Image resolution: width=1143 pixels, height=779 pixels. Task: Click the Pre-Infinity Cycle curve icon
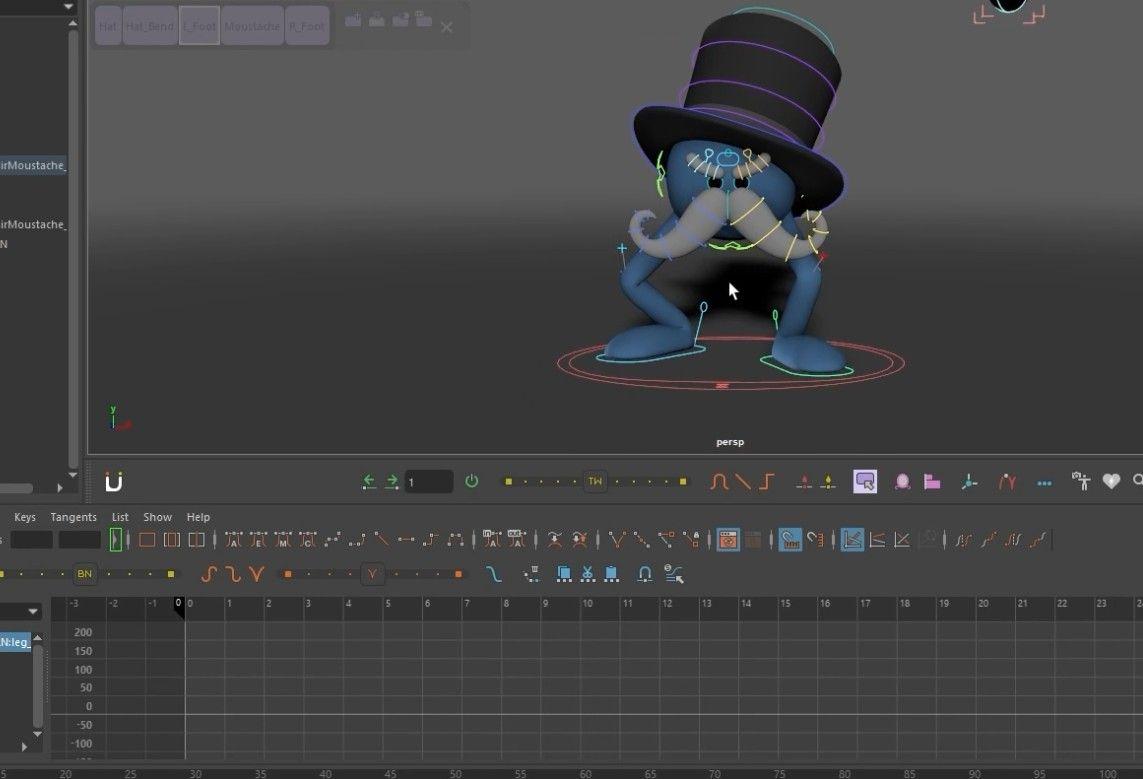coord(964,540)
